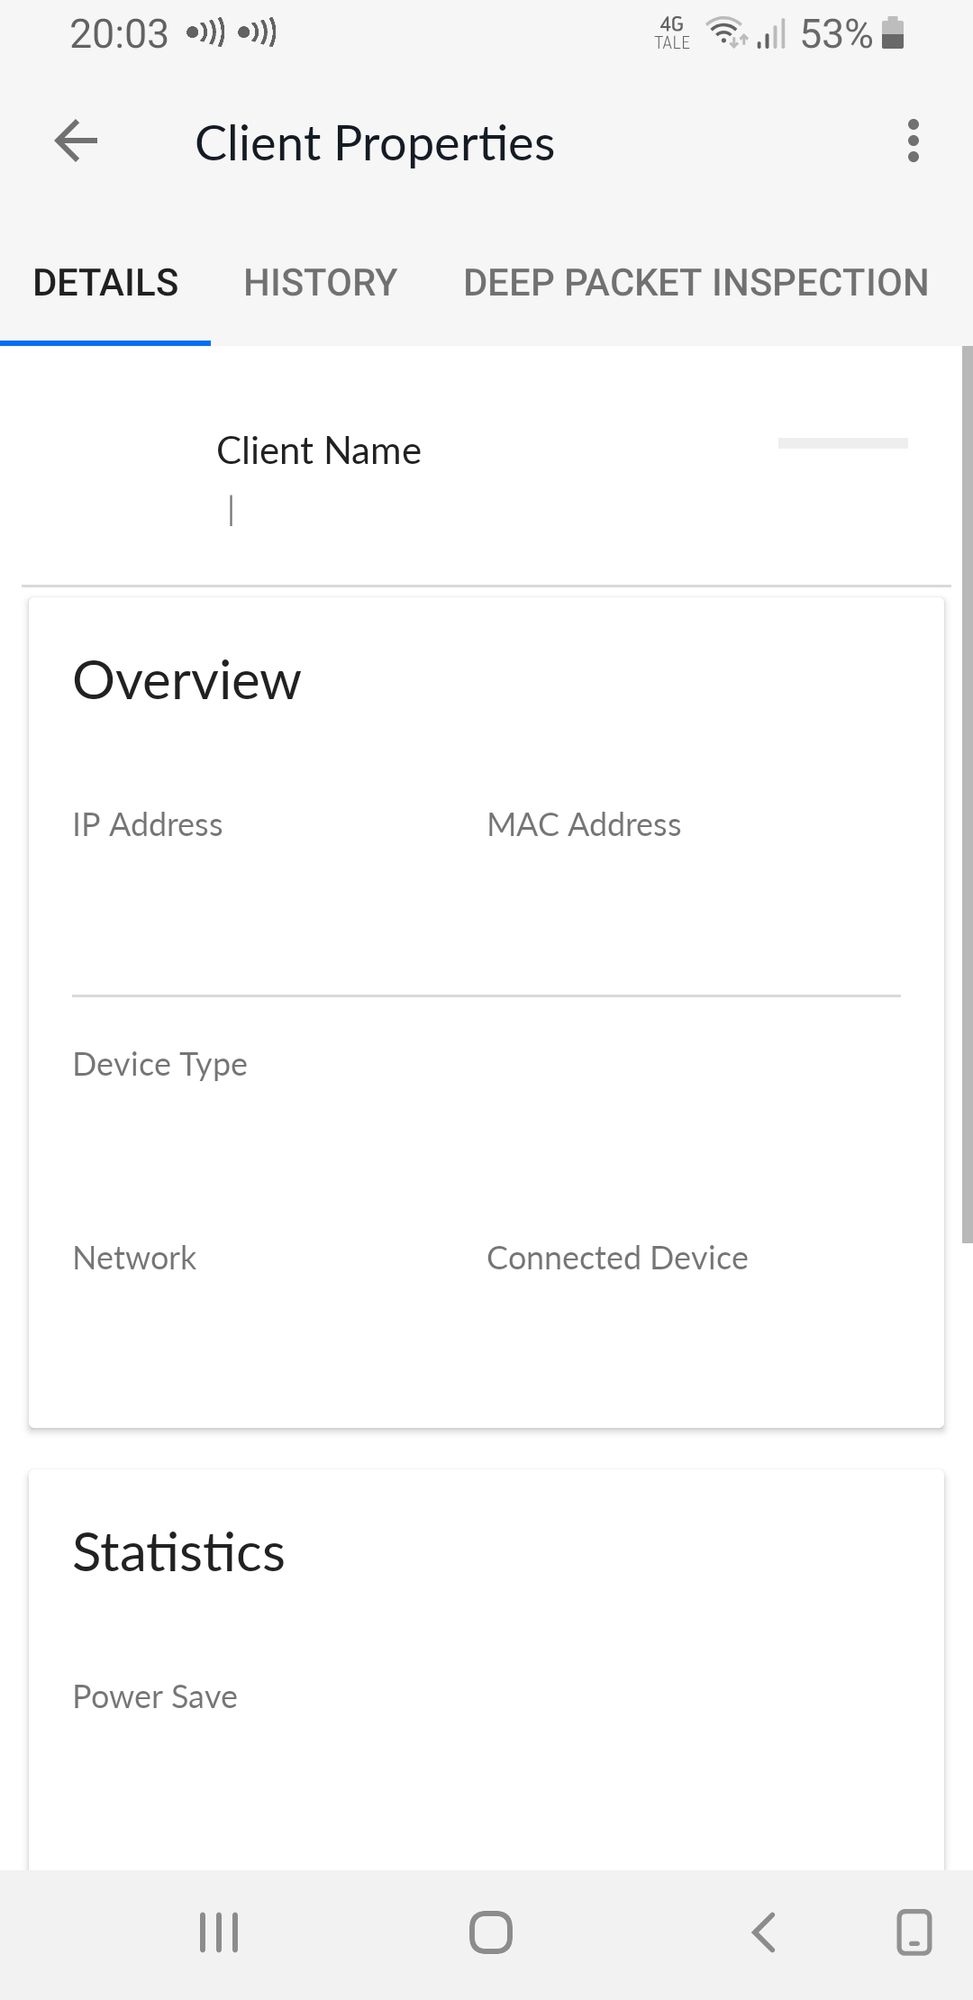Switch to the History tab
973x2000 pixels.
click(320, 283)
